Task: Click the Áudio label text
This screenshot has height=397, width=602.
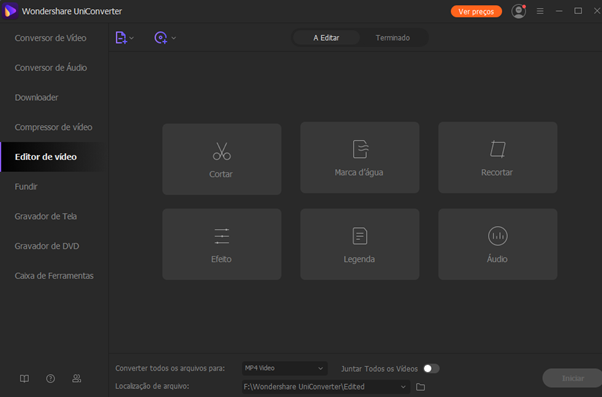Action: pyautogui.click(x=497, y=259)
